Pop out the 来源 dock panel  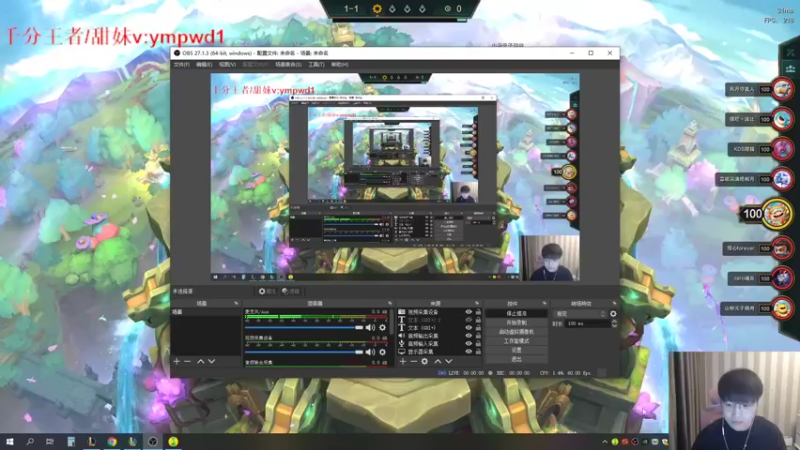tap(477, 303)
